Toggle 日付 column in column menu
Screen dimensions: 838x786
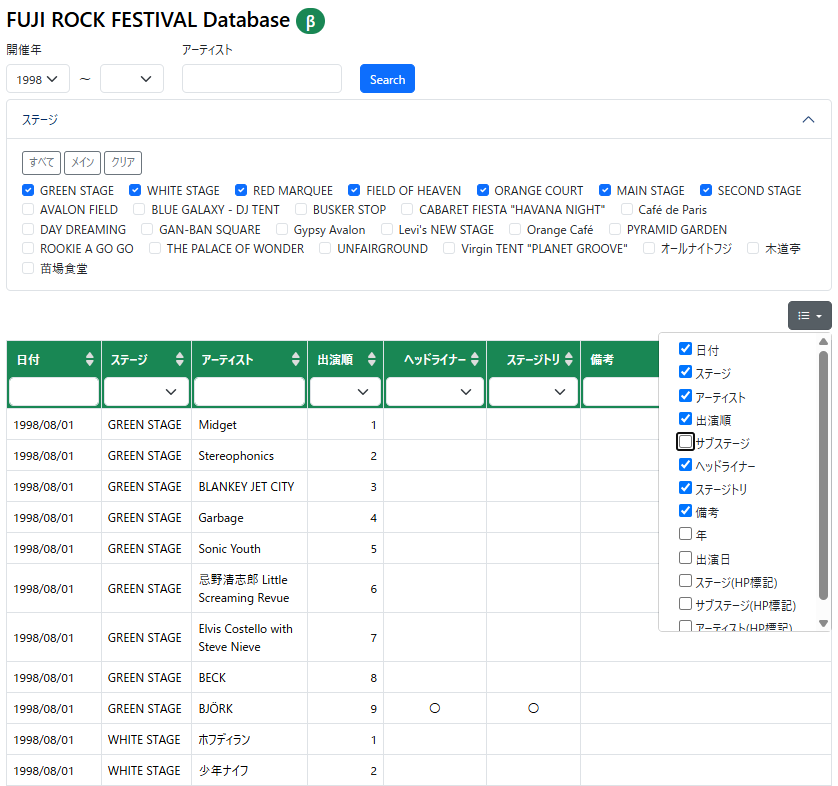pyautogui.click(x=685, y=349)
